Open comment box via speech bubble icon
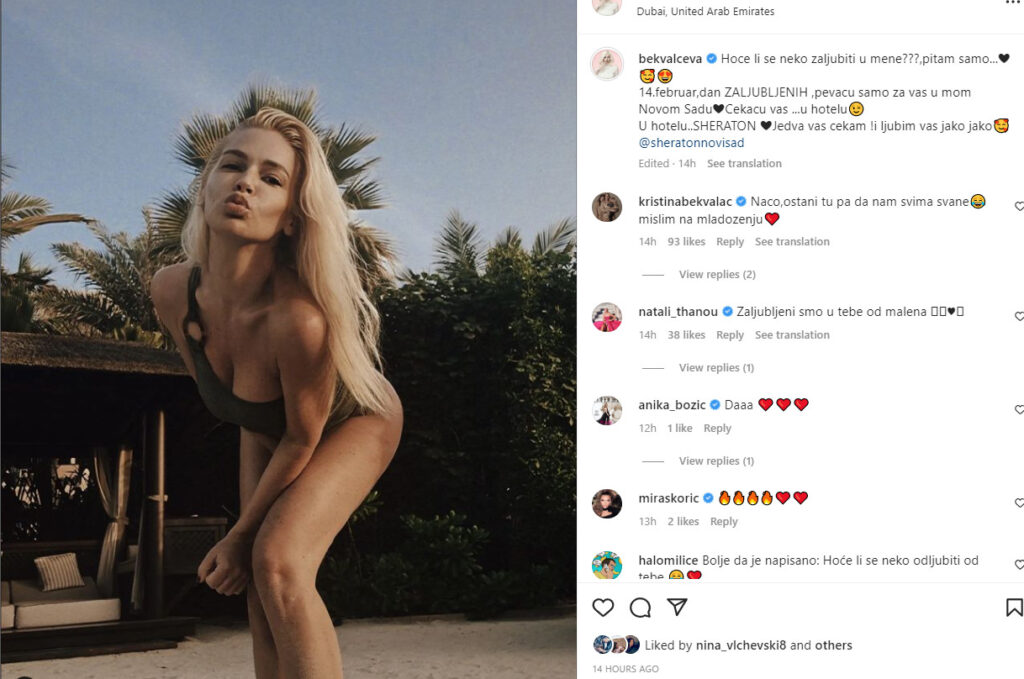 pos(640,608)
